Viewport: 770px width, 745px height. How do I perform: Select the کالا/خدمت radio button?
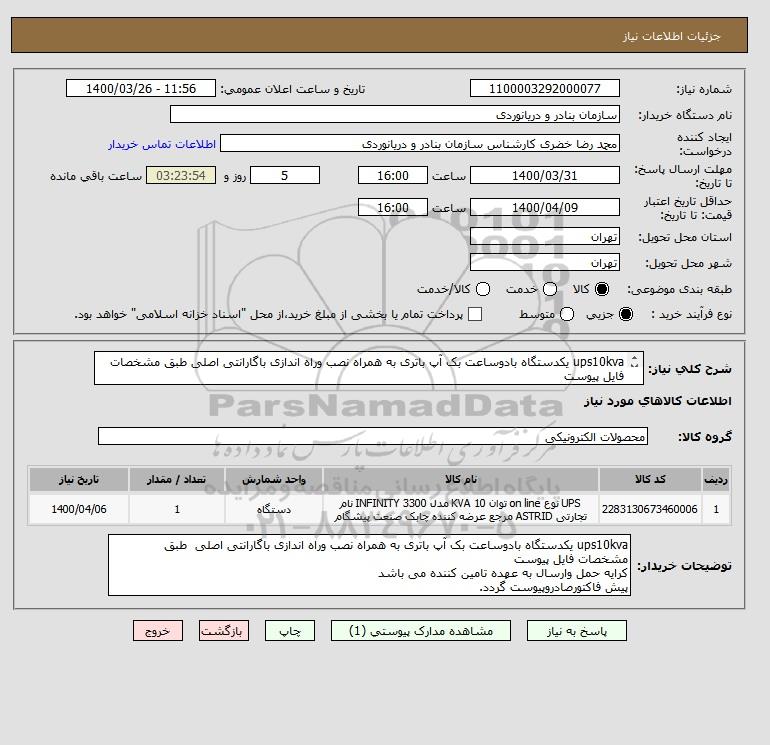tap(483, 289)
